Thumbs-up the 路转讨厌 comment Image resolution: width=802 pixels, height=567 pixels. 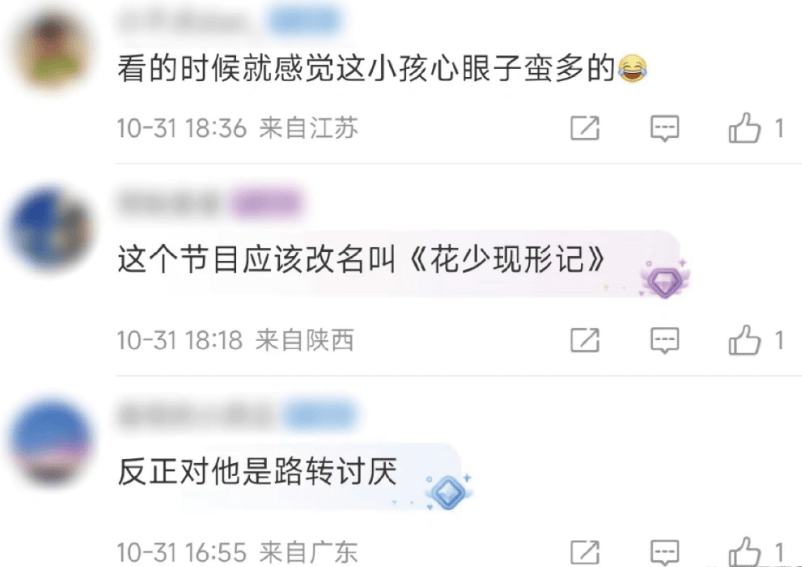[744, 552]
